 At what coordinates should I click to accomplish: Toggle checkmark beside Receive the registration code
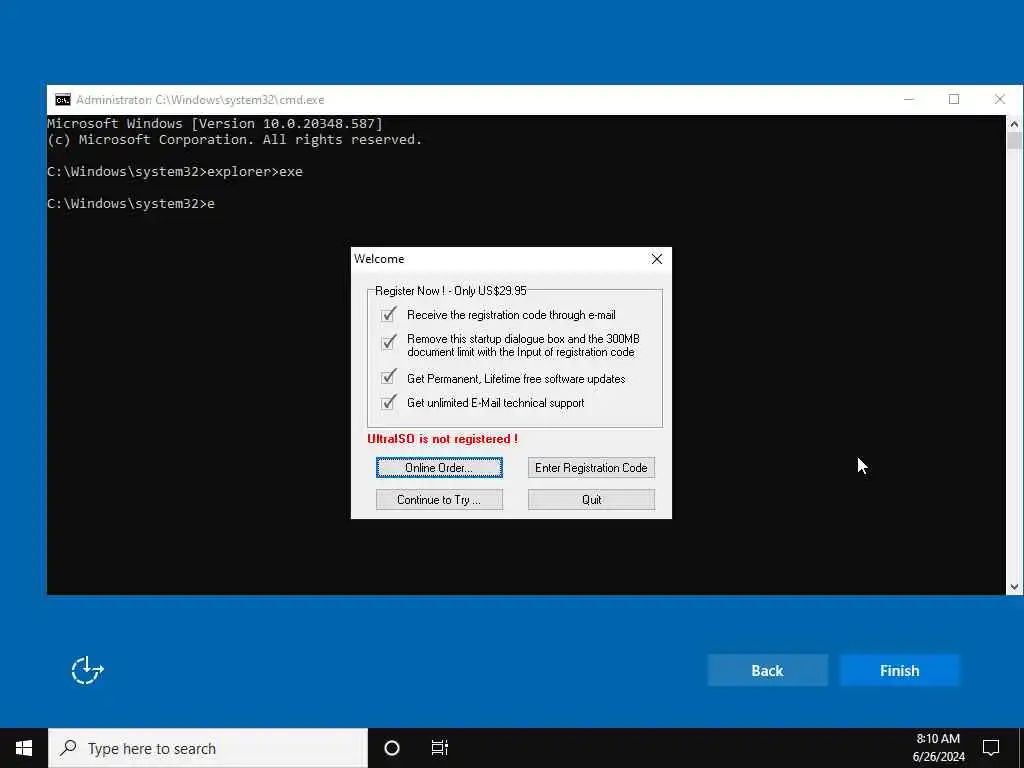click(389, 315)
